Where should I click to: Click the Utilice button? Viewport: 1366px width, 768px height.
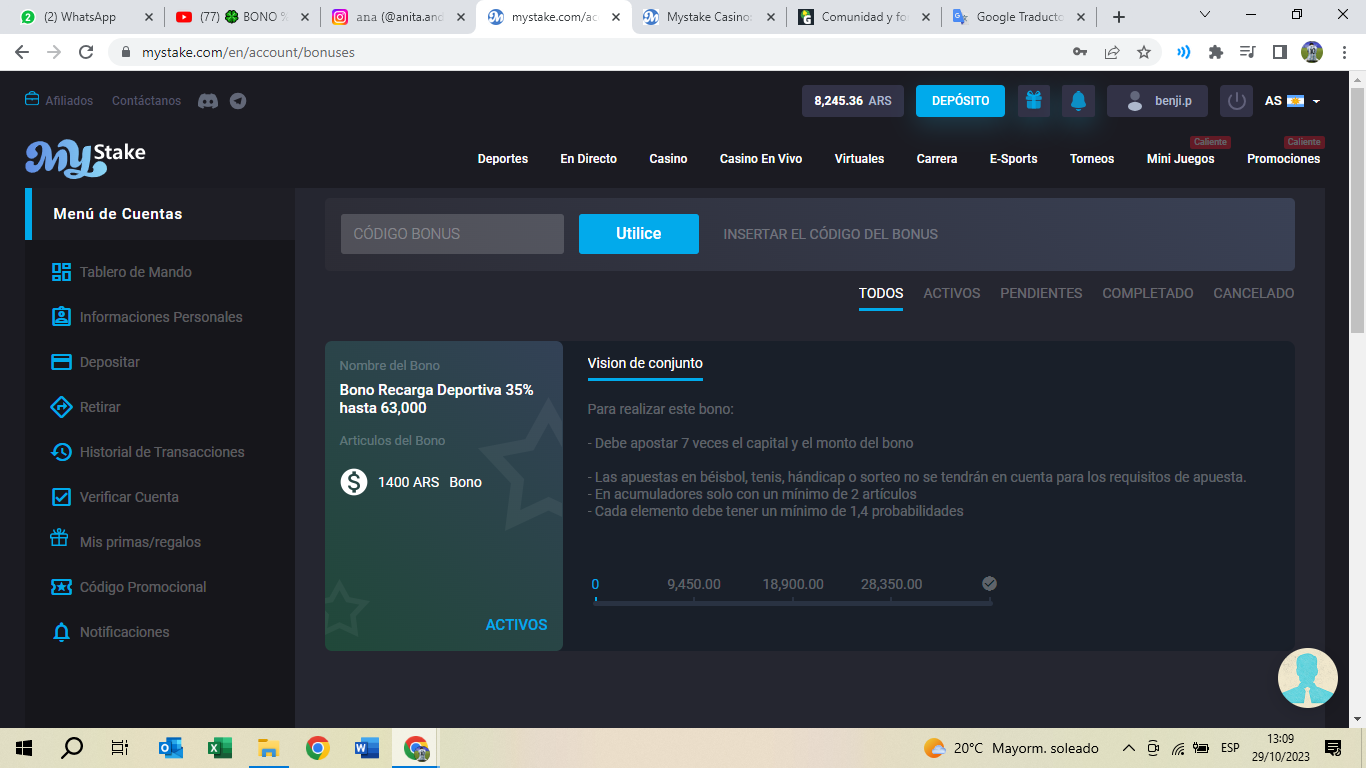638,234
